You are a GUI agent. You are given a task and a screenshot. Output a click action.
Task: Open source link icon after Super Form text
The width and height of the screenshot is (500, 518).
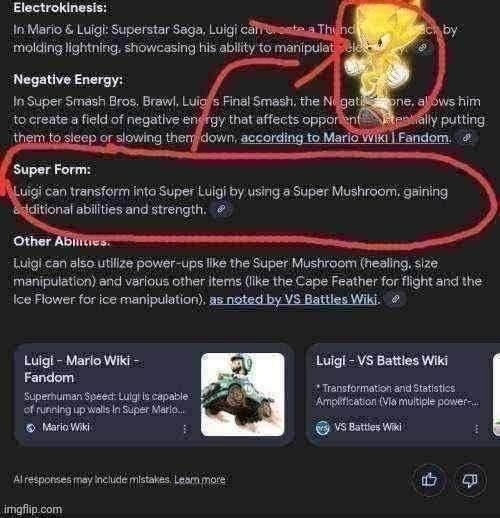click(221, 210)
